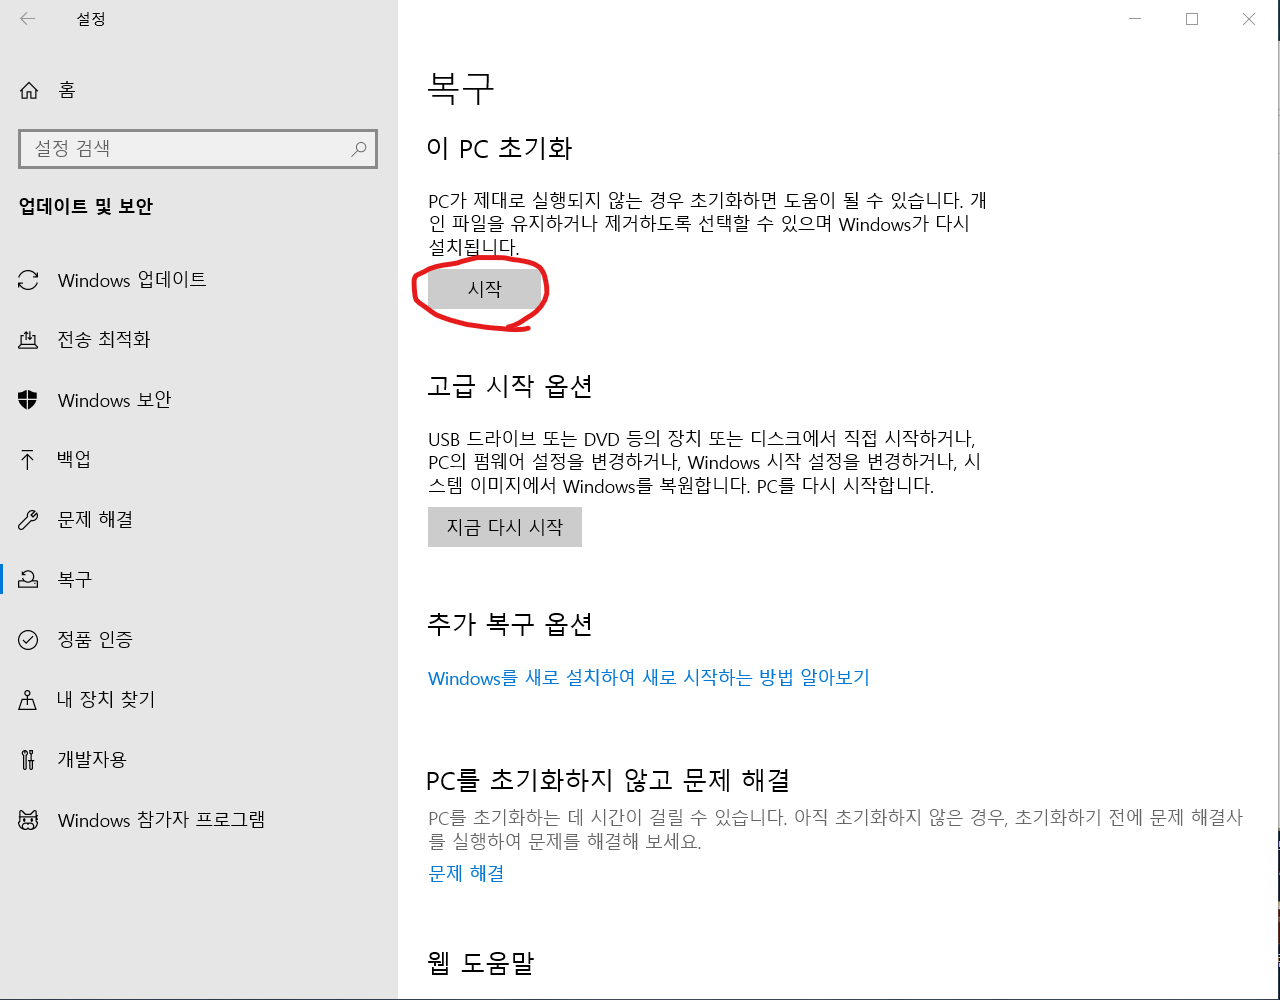Click the 개발자용 tools icon
This screenshot has width=1280, height=1000.
pos(28,760)
